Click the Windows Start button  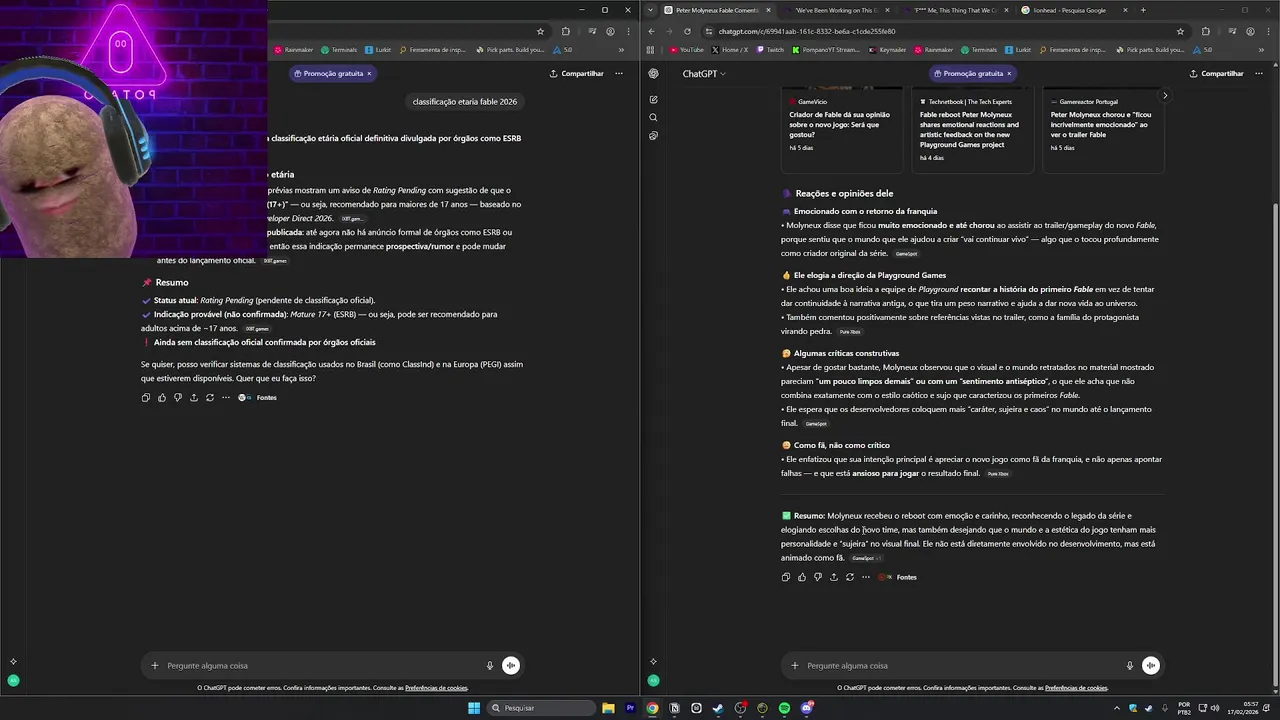(x=474, y=708)
